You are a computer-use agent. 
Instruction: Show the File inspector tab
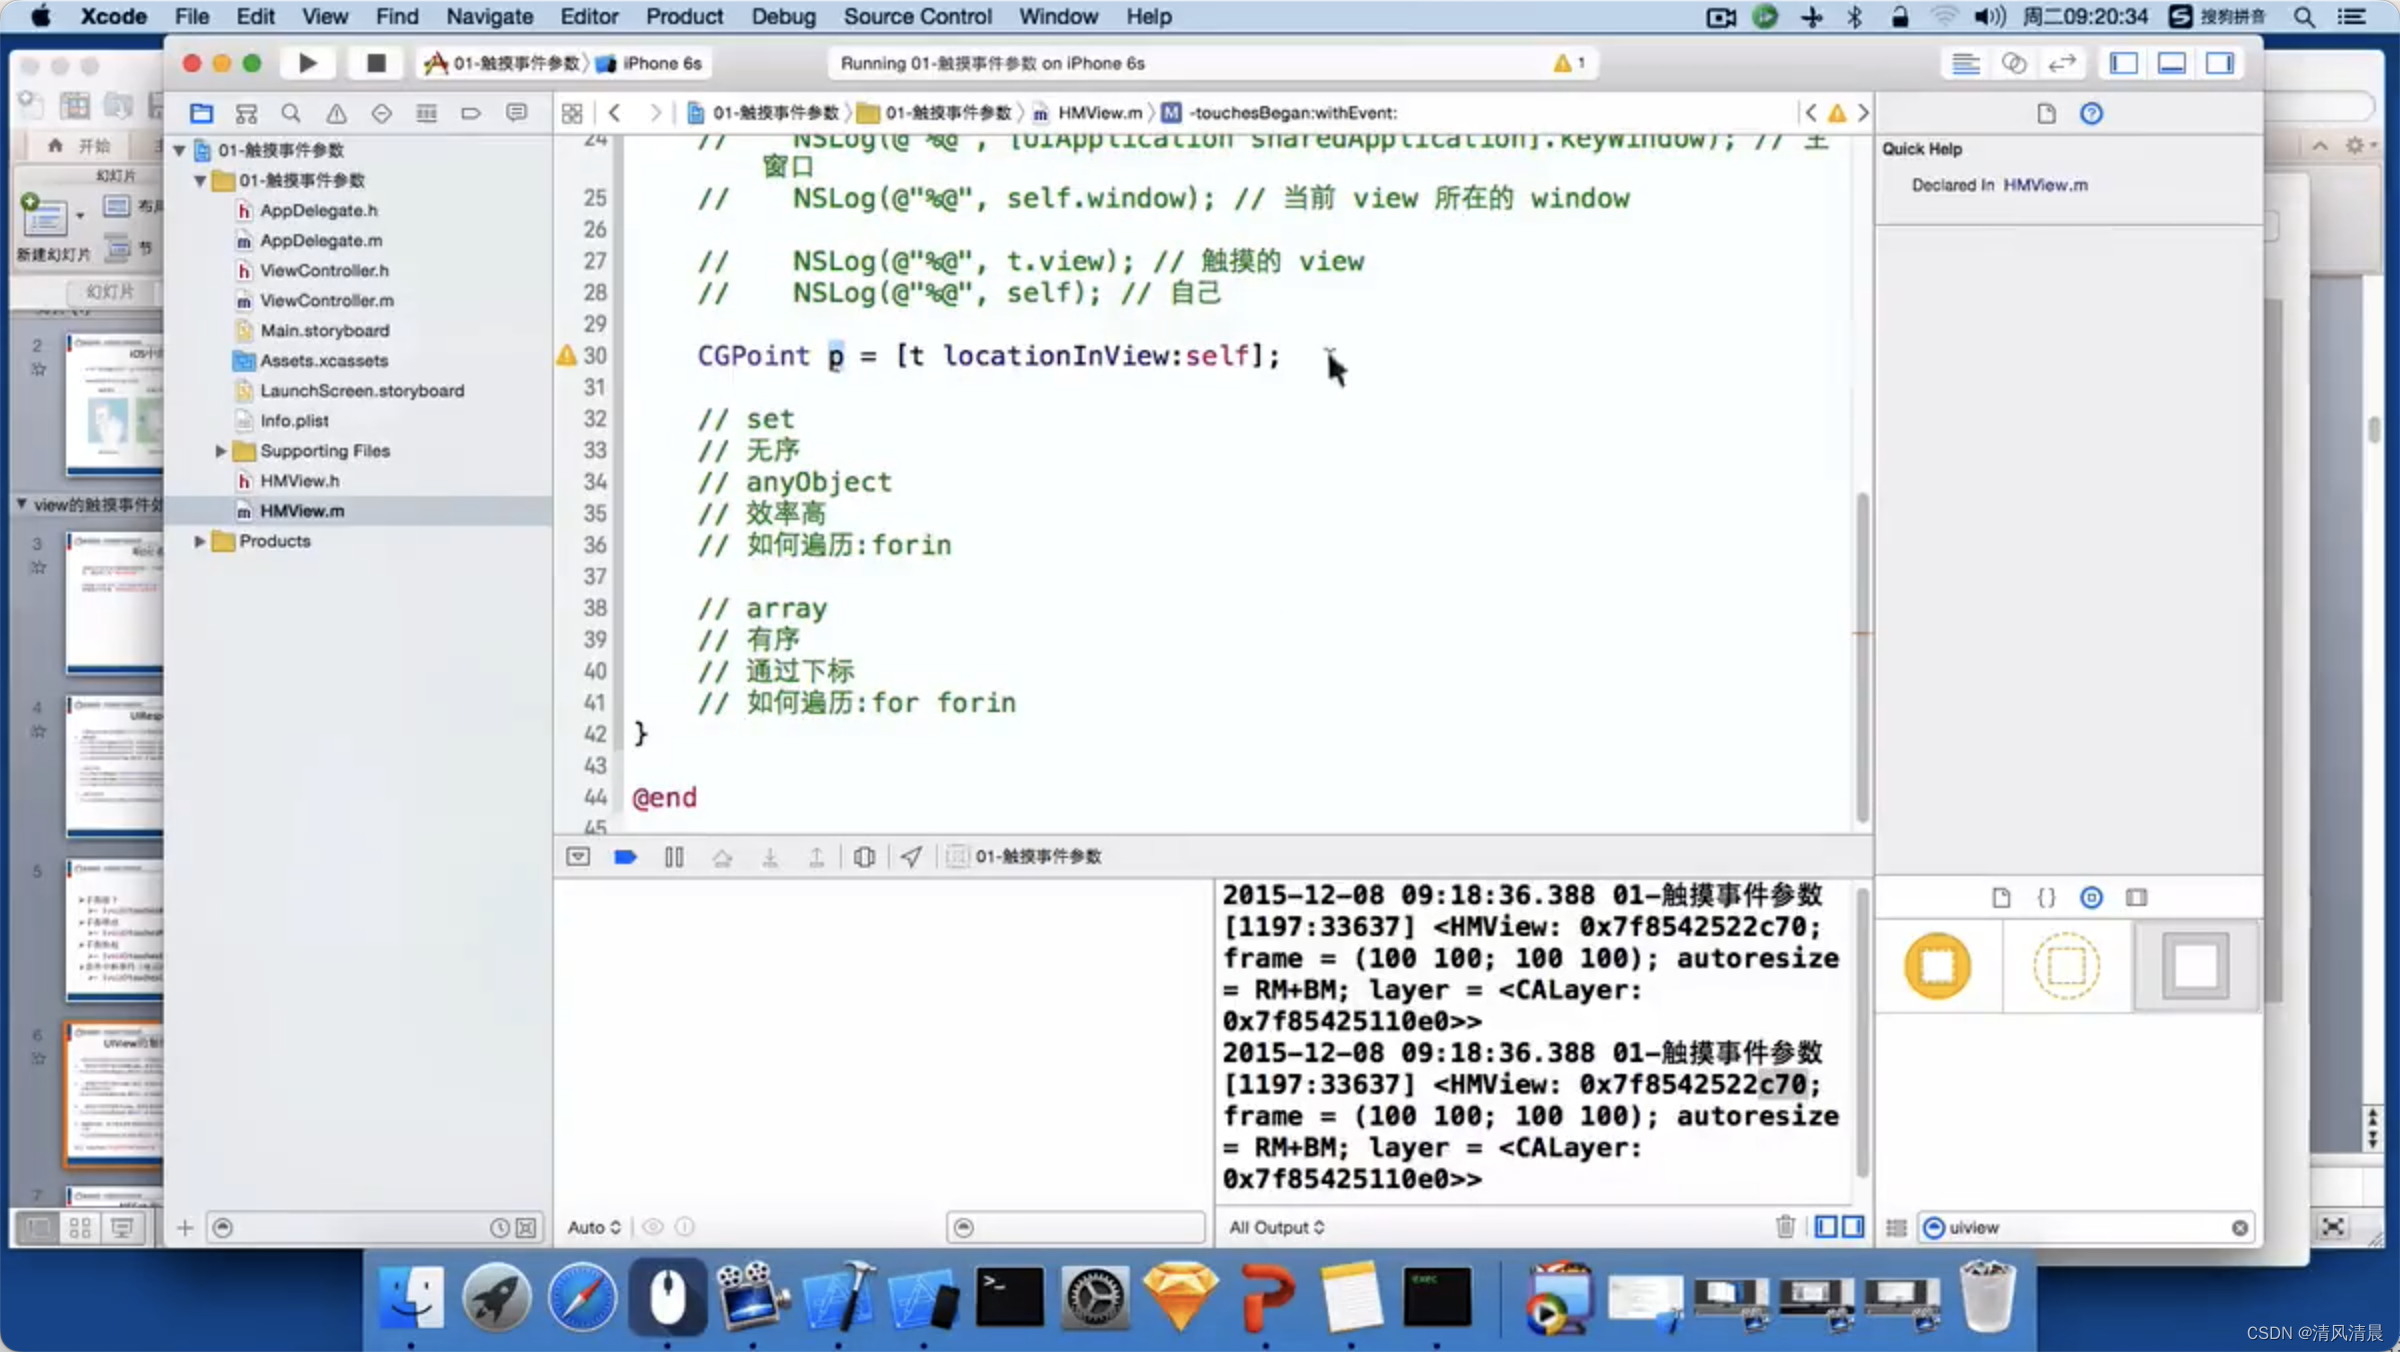(x=2046, y=114)
